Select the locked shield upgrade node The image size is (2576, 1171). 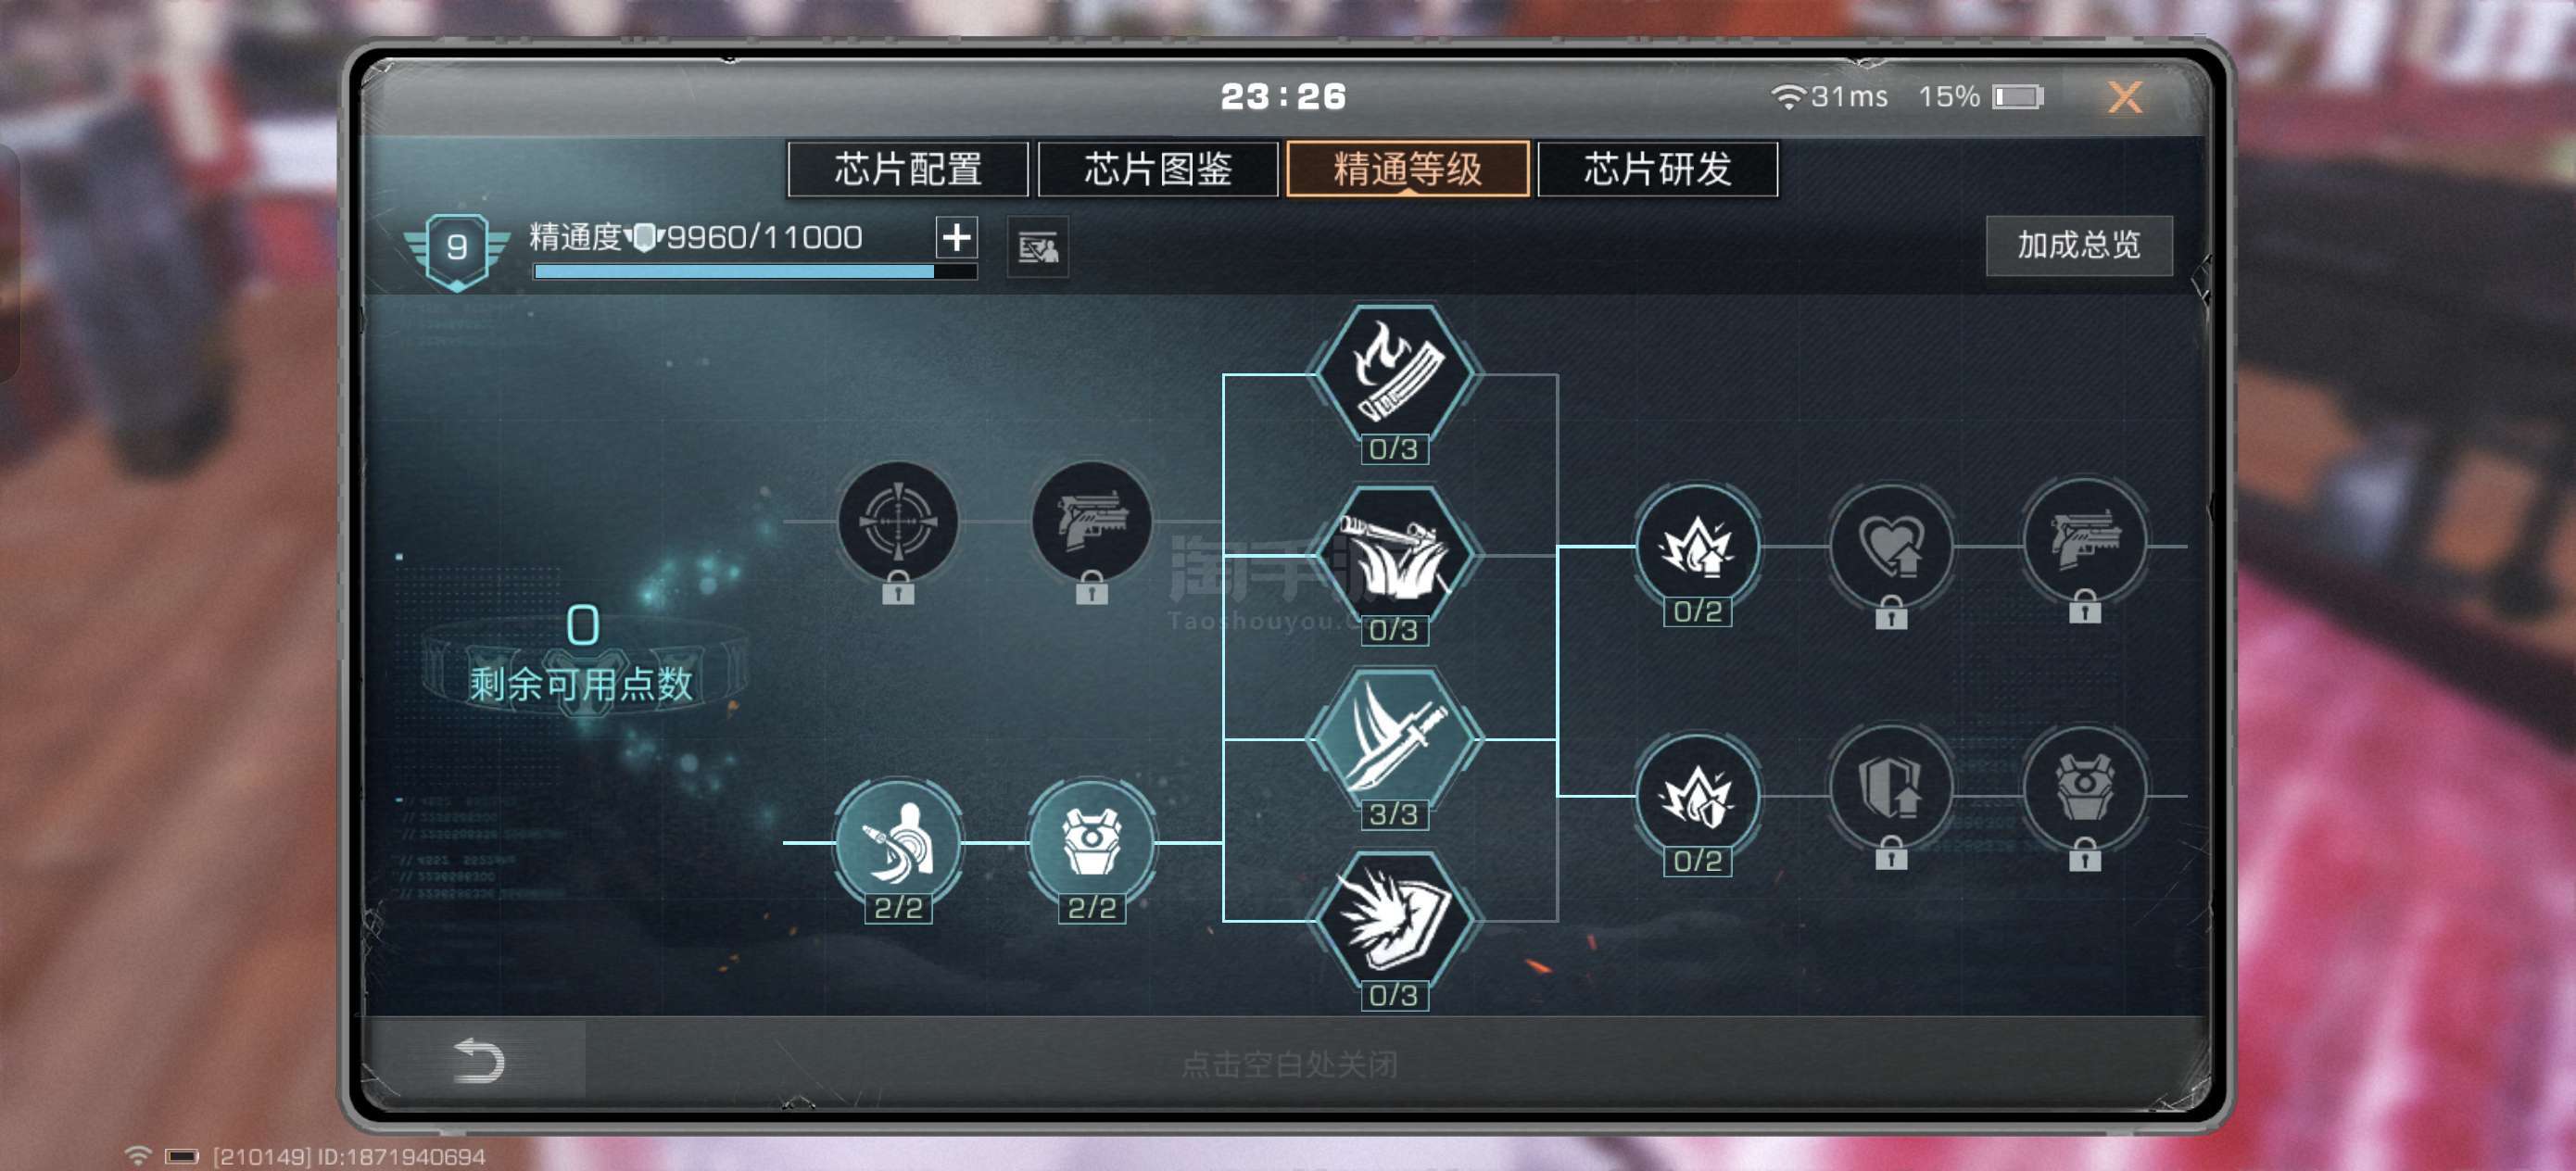click(x=1890, y=795)
